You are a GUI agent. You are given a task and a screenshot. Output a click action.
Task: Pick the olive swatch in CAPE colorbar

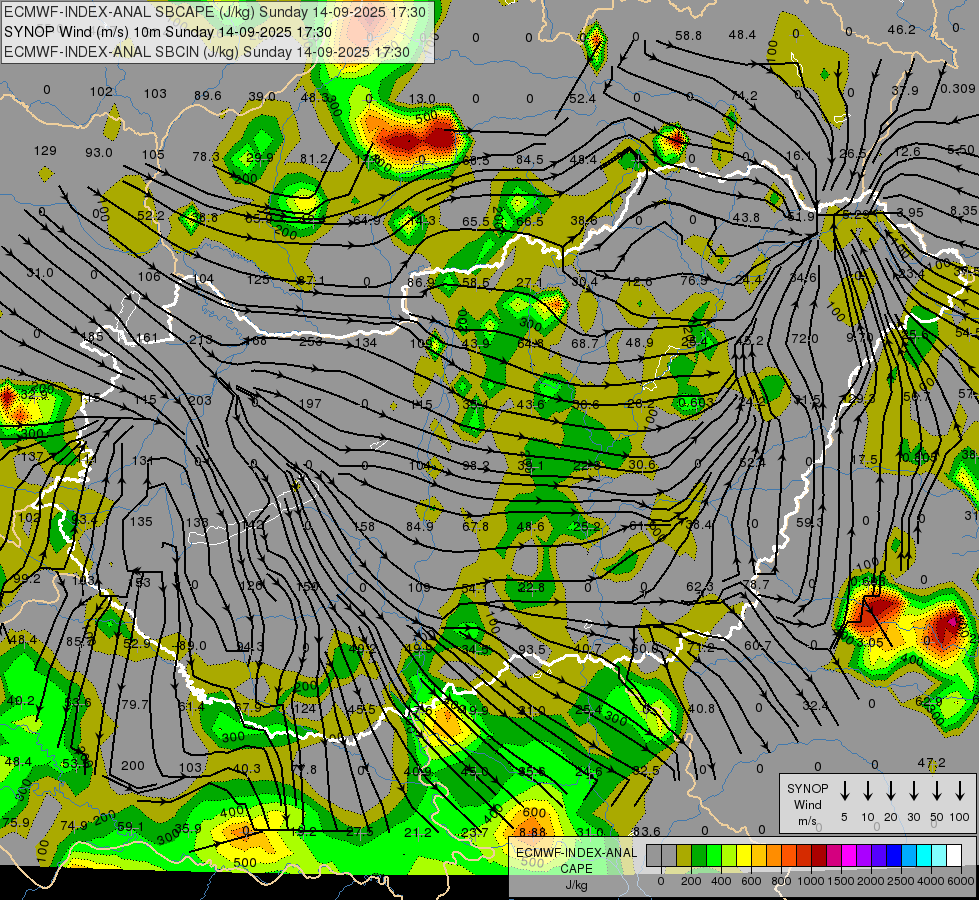[x=684, y=856]
